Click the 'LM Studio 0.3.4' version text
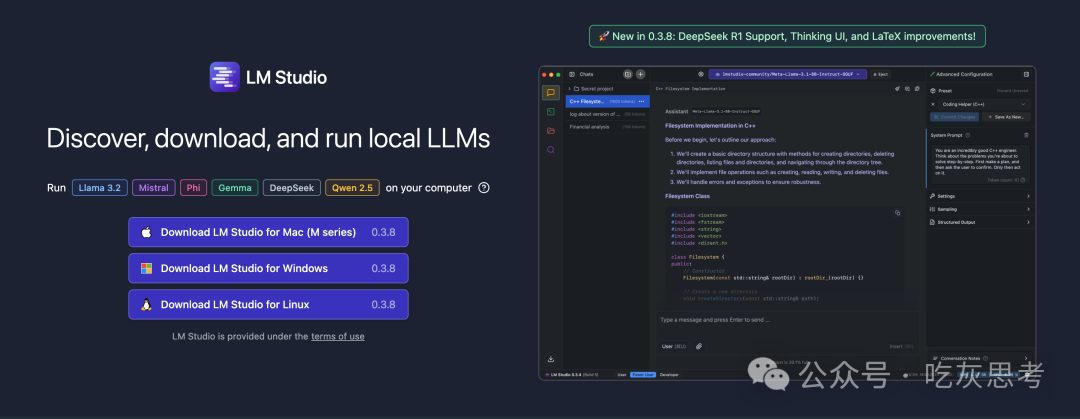Viewport: 1080px width, 419px height. point(566,375)
